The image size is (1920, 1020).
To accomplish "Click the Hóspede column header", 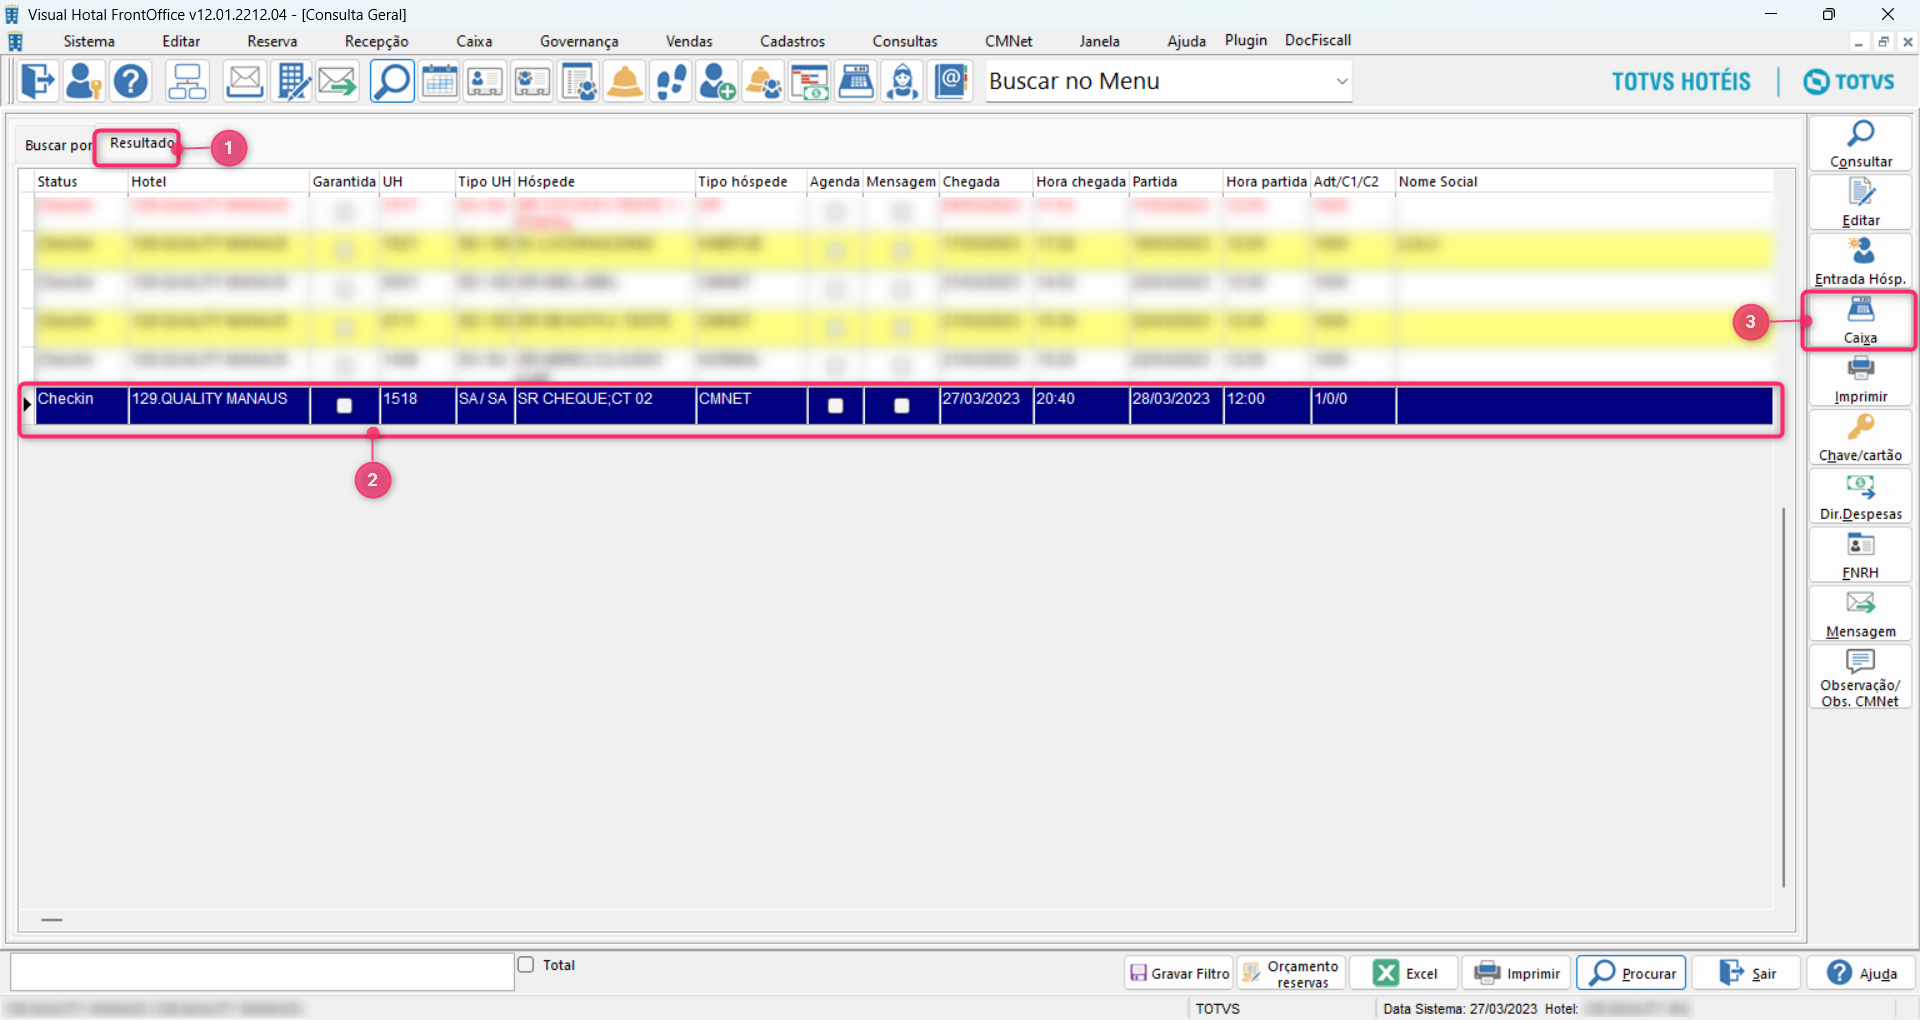I will point(605,181).
